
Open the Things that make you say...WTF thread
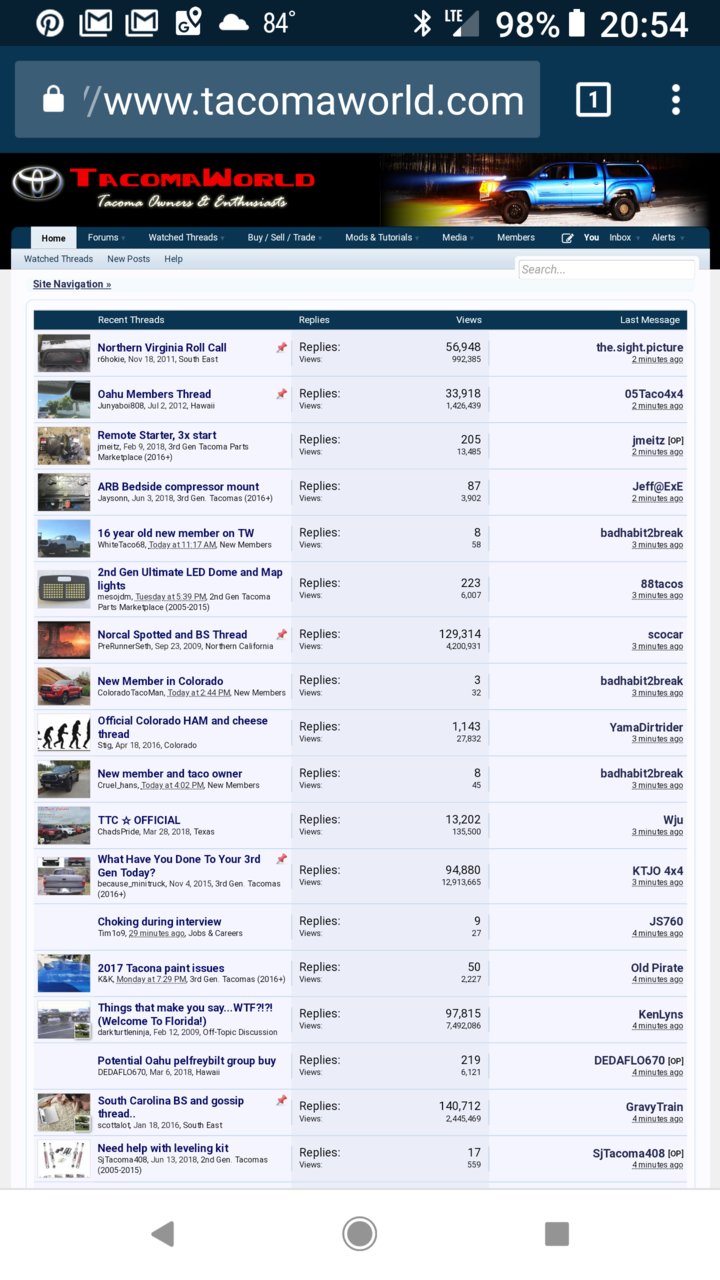pos(185,1014)
